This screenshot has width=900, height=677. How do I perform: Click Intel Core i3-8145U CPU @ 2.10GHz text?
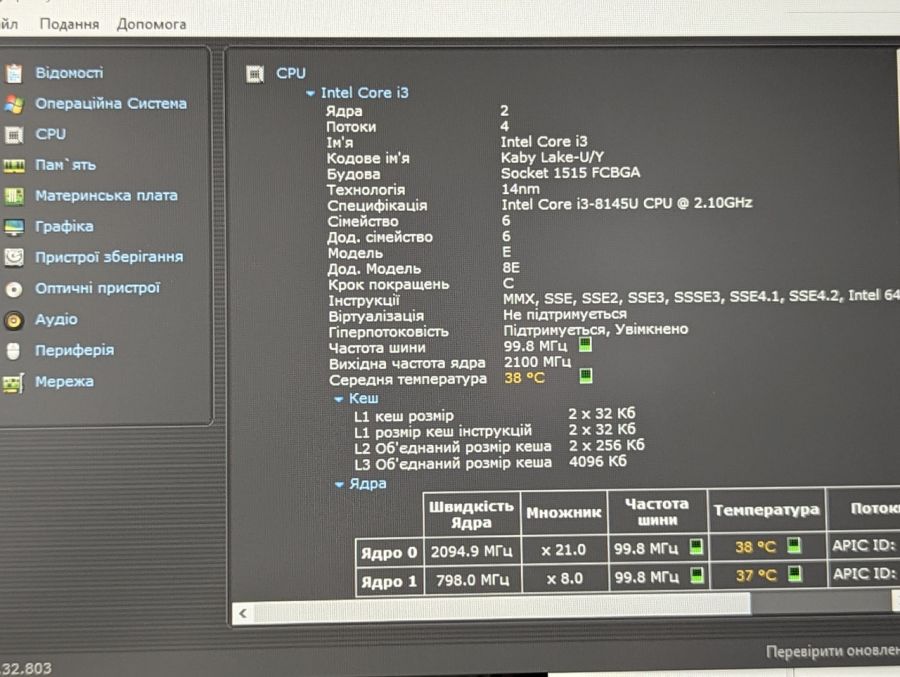tap(626, 203)
